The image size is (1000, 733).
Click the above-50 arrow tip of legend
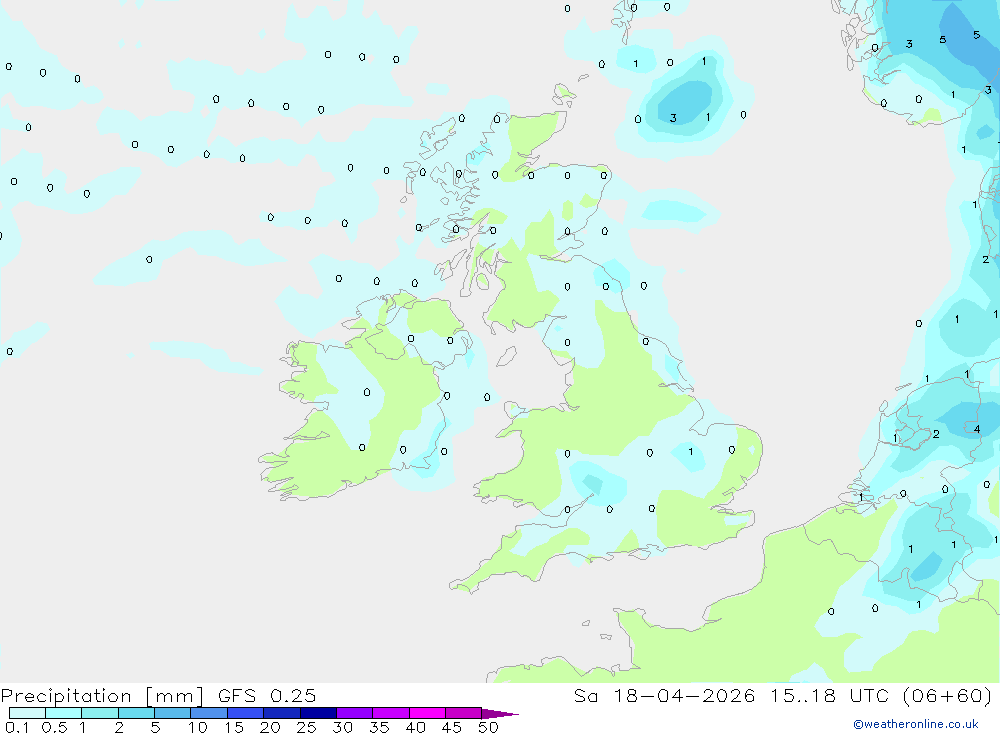[x=499, y=713]
